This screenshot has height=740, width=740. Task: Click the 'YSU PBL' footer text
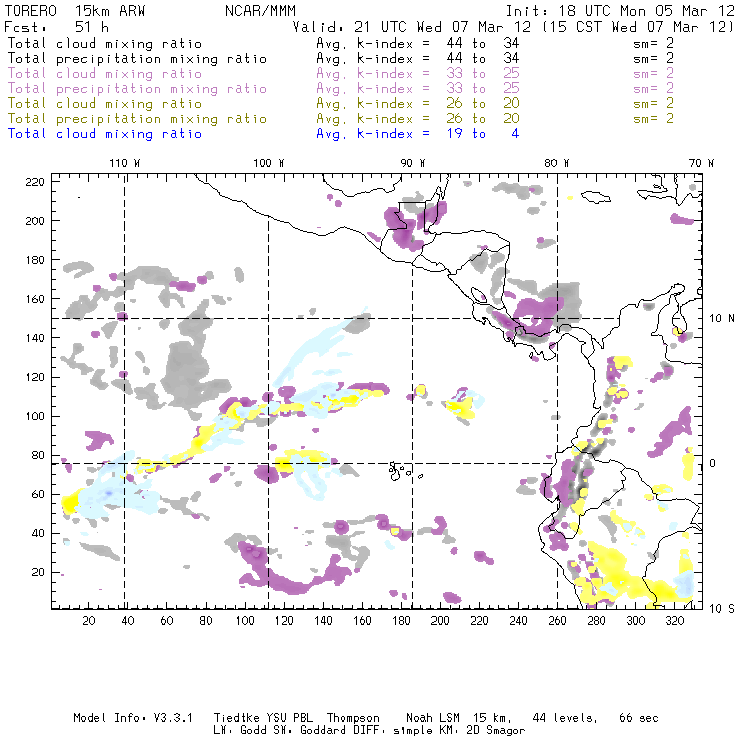289,718
